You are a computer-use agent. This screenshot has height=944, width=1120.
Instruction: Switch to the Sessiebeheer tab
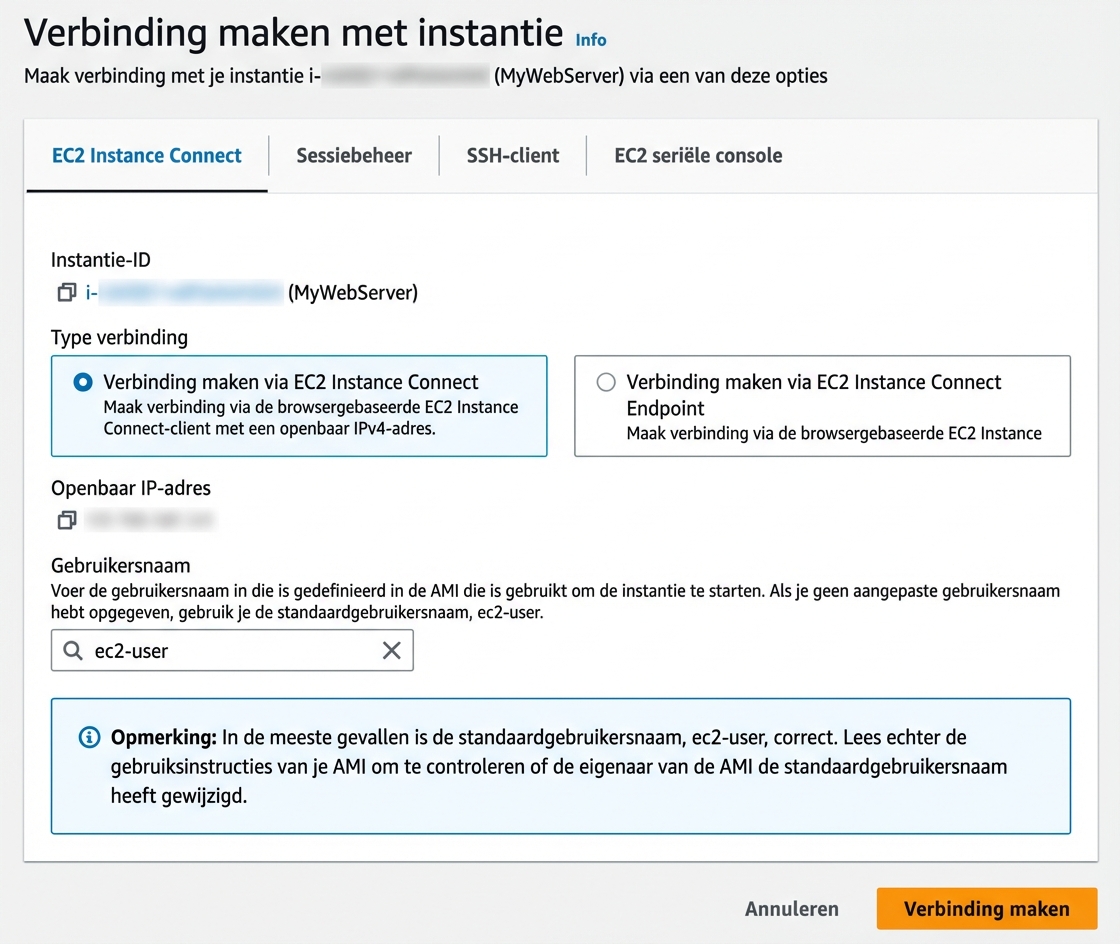click(x=353, y=155)
